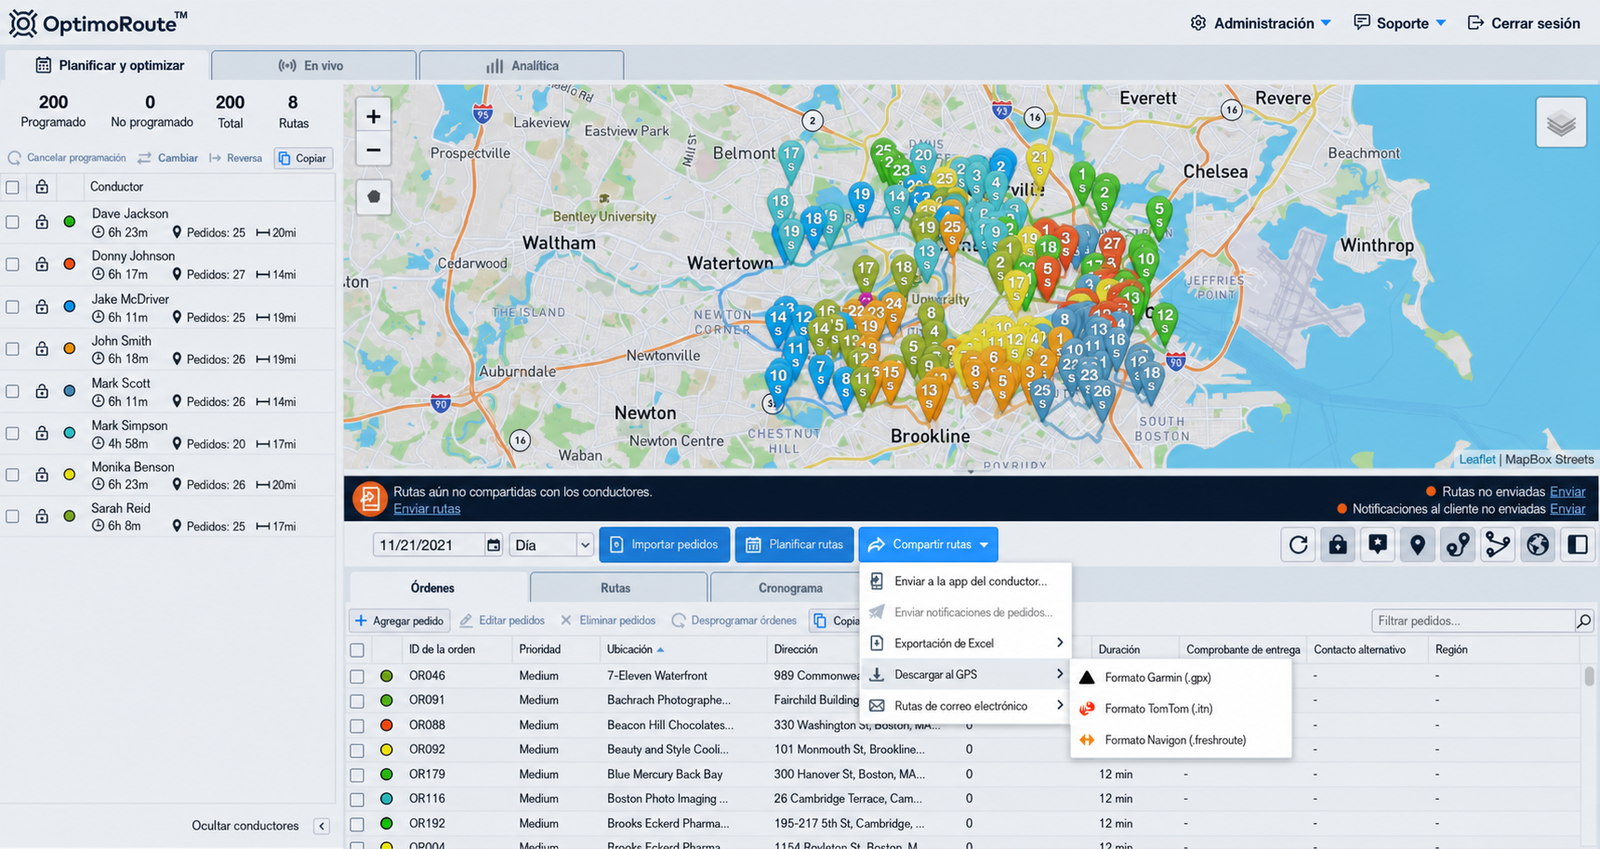
Task: Check the box for Mark Simpson
Action: (x=12, y=433)
